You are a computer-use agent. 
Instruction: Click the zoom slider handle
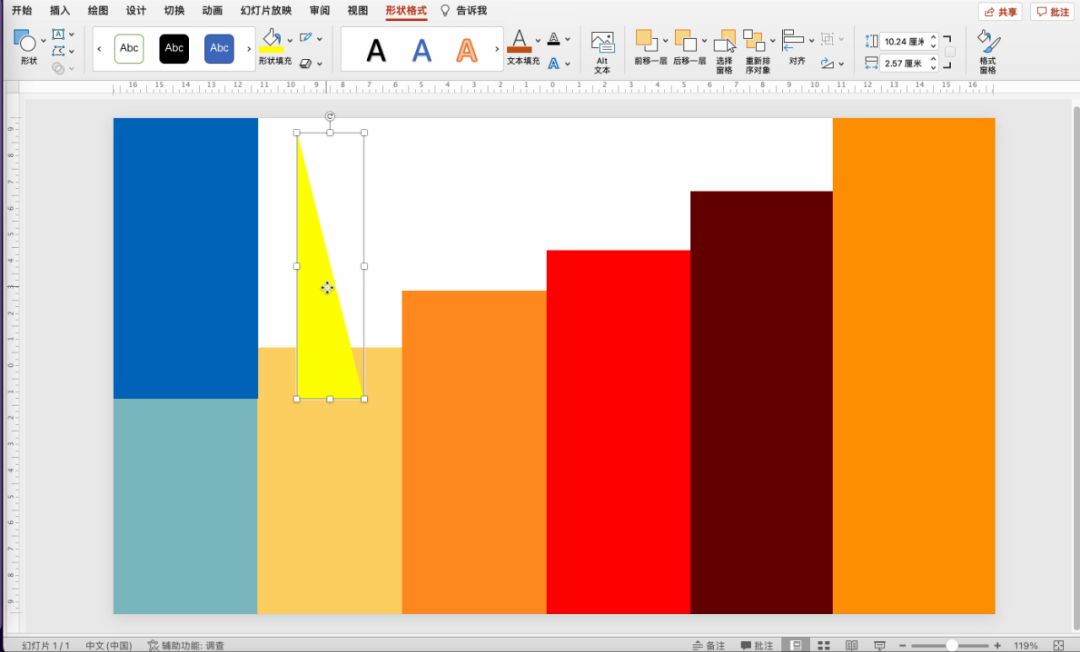(951, 645)
